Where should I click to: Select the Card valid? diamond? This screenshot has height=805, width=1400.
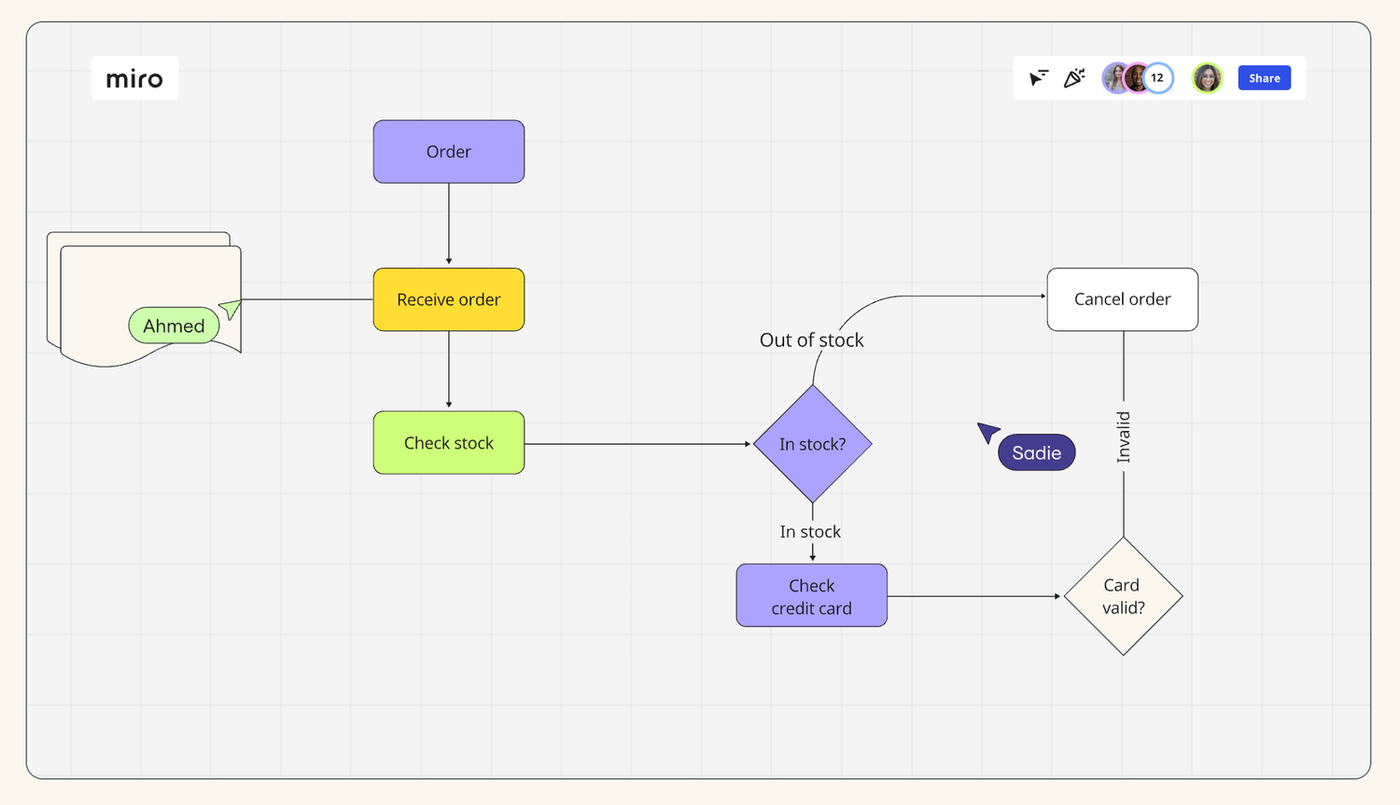tap(1122, 596)
